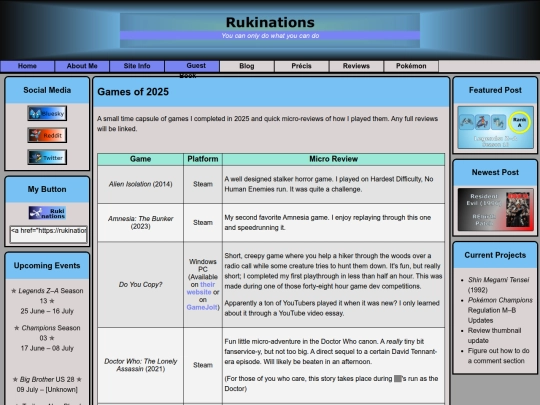Image resolution: width=540 pixels, height=405 pixels.
Task: Click the Rukinations site button image
Action: (x=47, y=213)
